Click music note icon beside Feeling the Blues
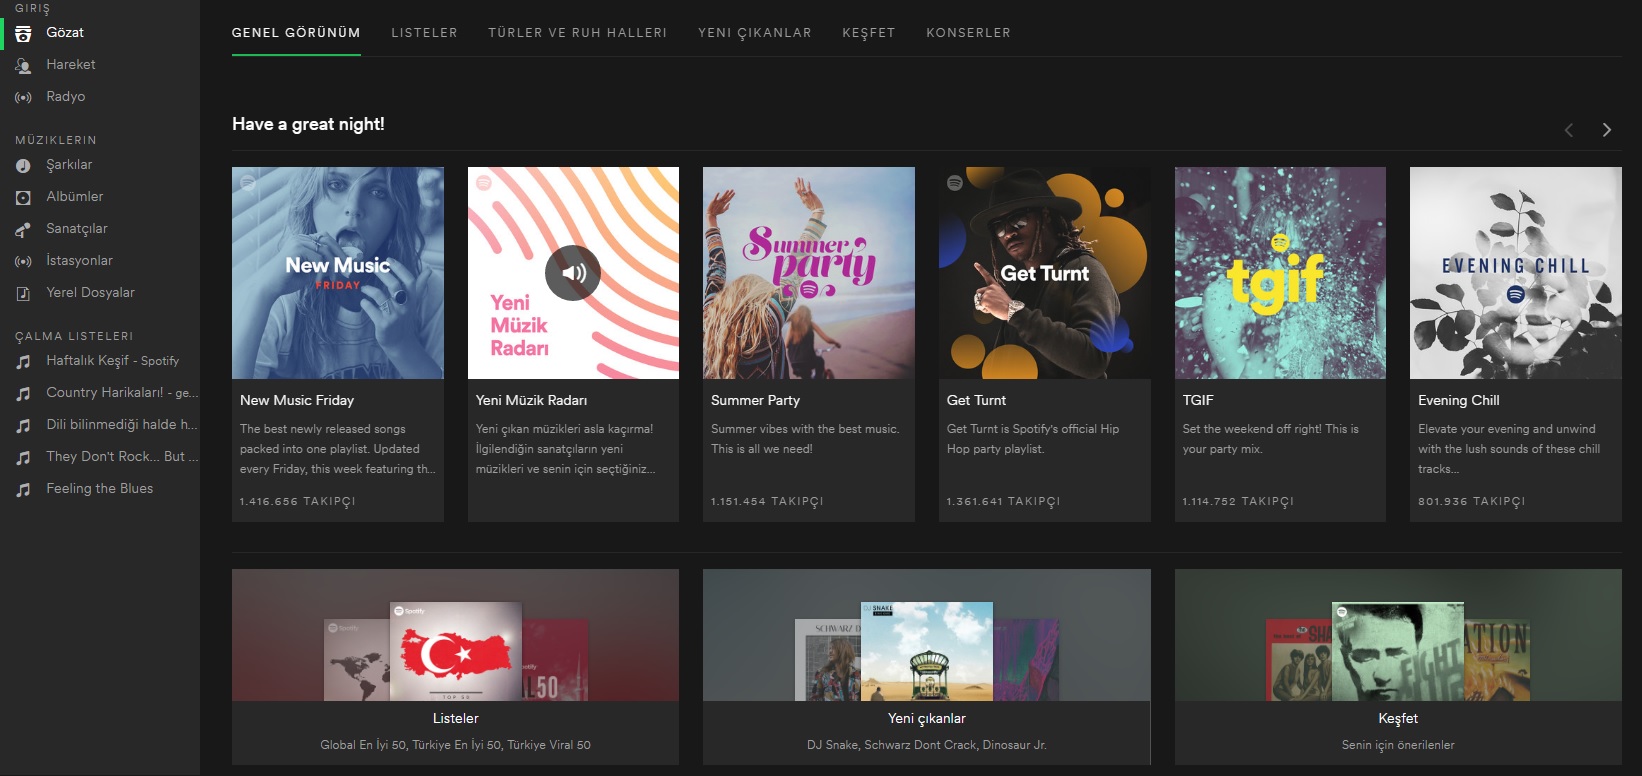 click(x=23, y=489)
